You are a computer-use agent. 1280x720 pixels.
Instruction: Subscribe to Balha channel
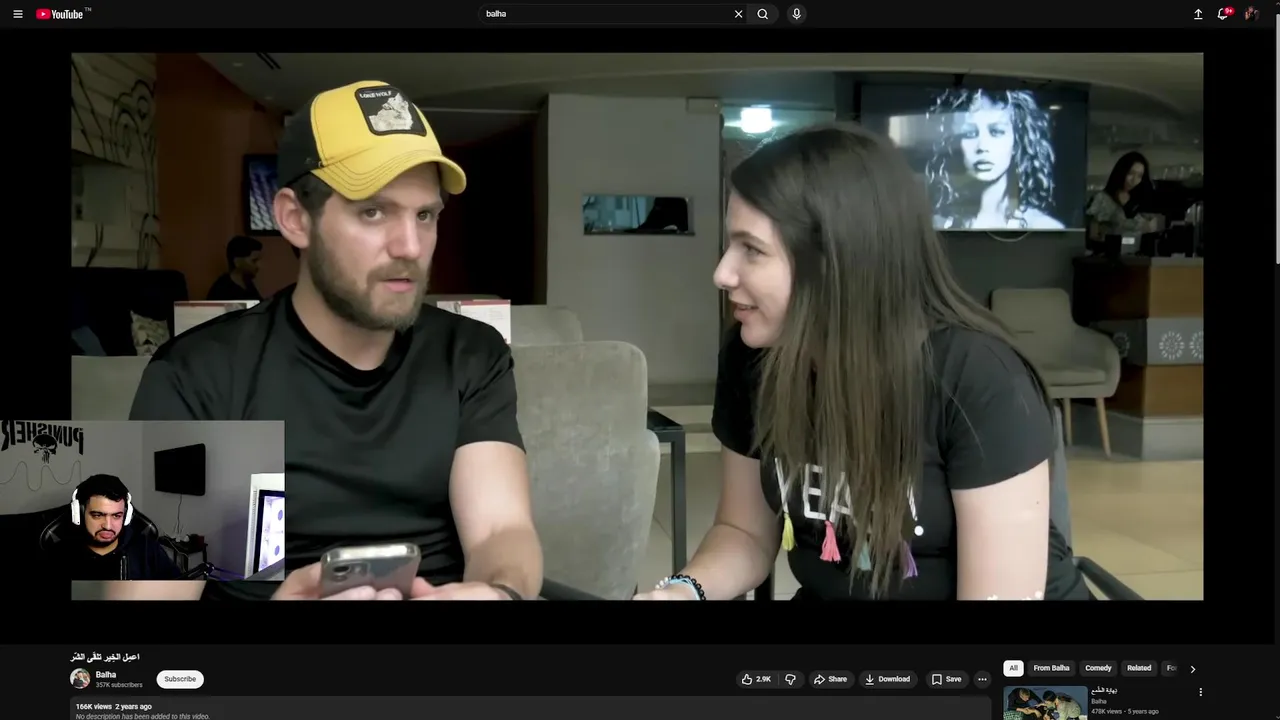click(x=180, y=679)
